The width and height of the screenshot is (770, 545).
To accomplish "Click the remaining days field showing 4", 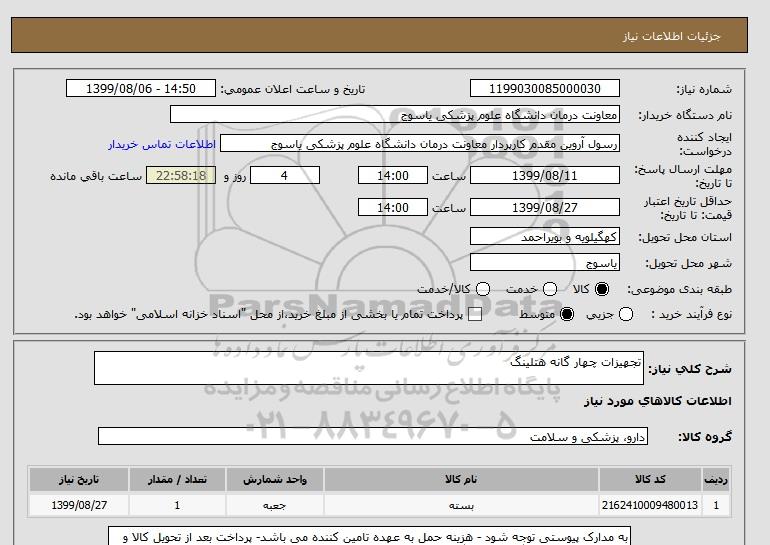I will coord(285,175).
